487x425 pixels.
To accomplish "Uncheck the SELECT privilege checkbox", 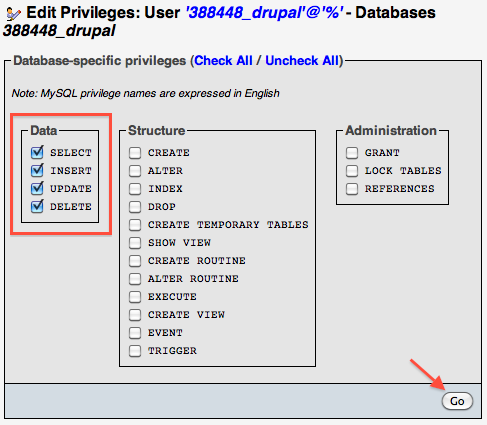I will point(37,152).
